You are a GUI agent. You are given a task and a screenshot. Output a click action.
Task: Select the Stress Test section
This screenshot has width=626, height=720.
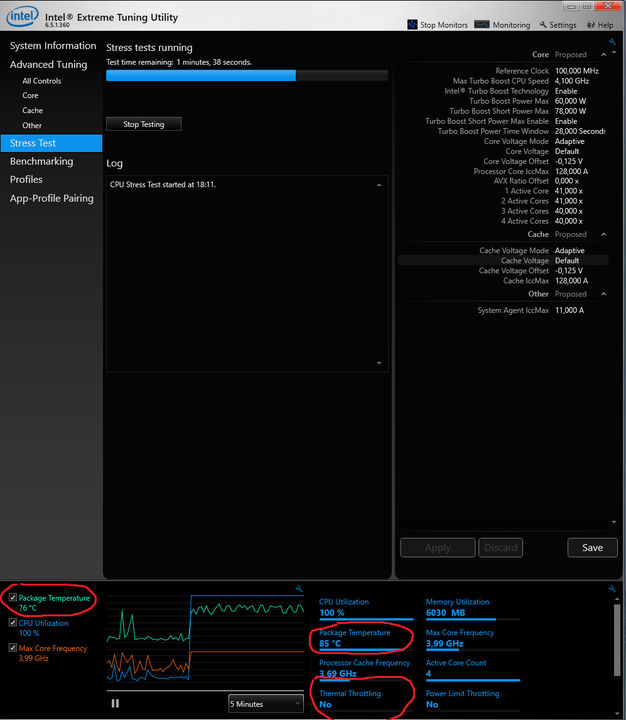click(x=51, y=143)
